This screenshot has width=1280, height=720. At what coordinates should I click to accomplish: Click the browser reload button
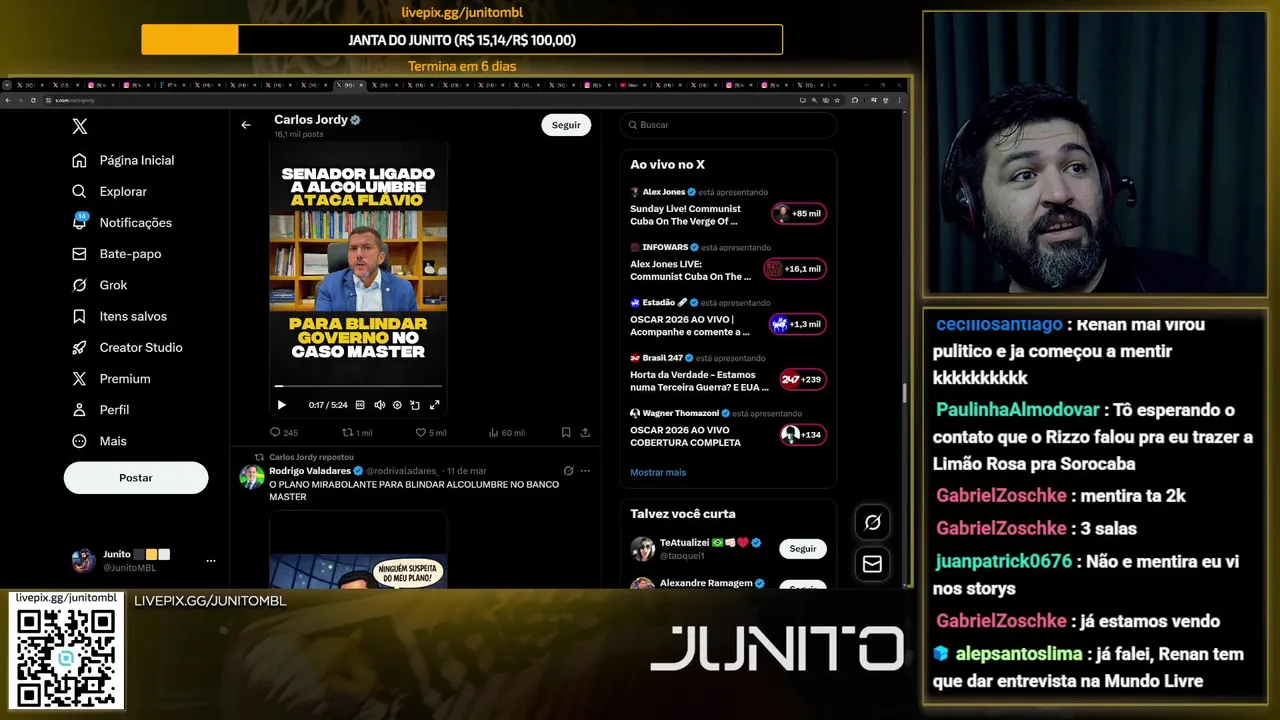click(x=33, y=100)
